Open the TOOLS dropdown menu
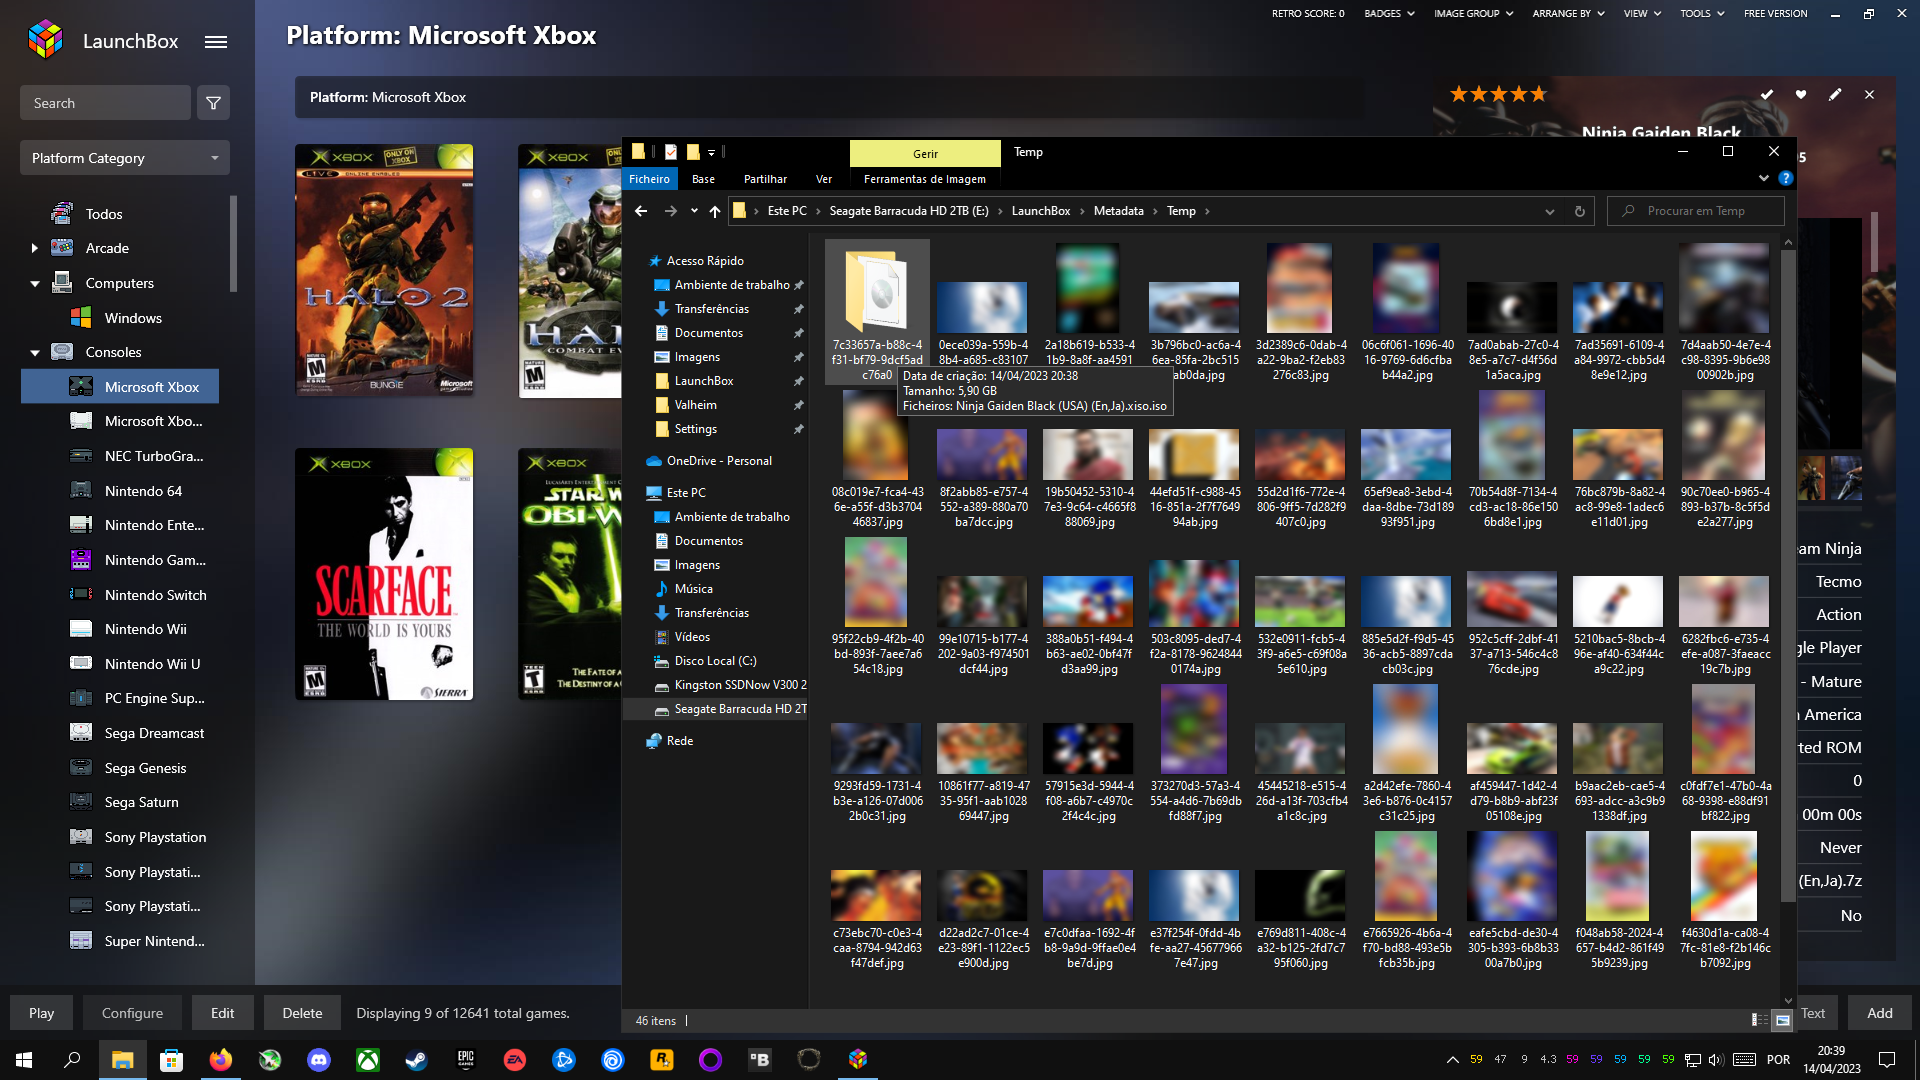Viewport: 1922px width, 1080px height. [x=1702, y=13]
